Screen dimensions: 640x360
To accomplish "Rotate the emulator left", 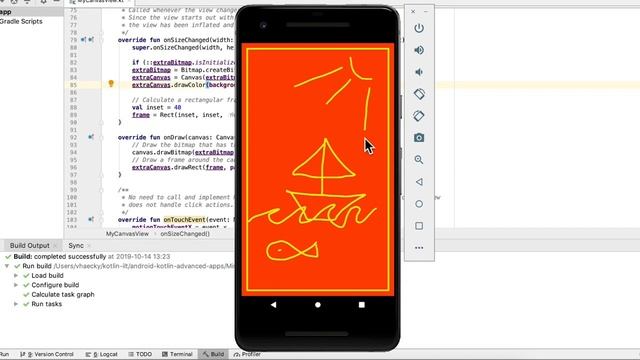I will coord(419,94).
